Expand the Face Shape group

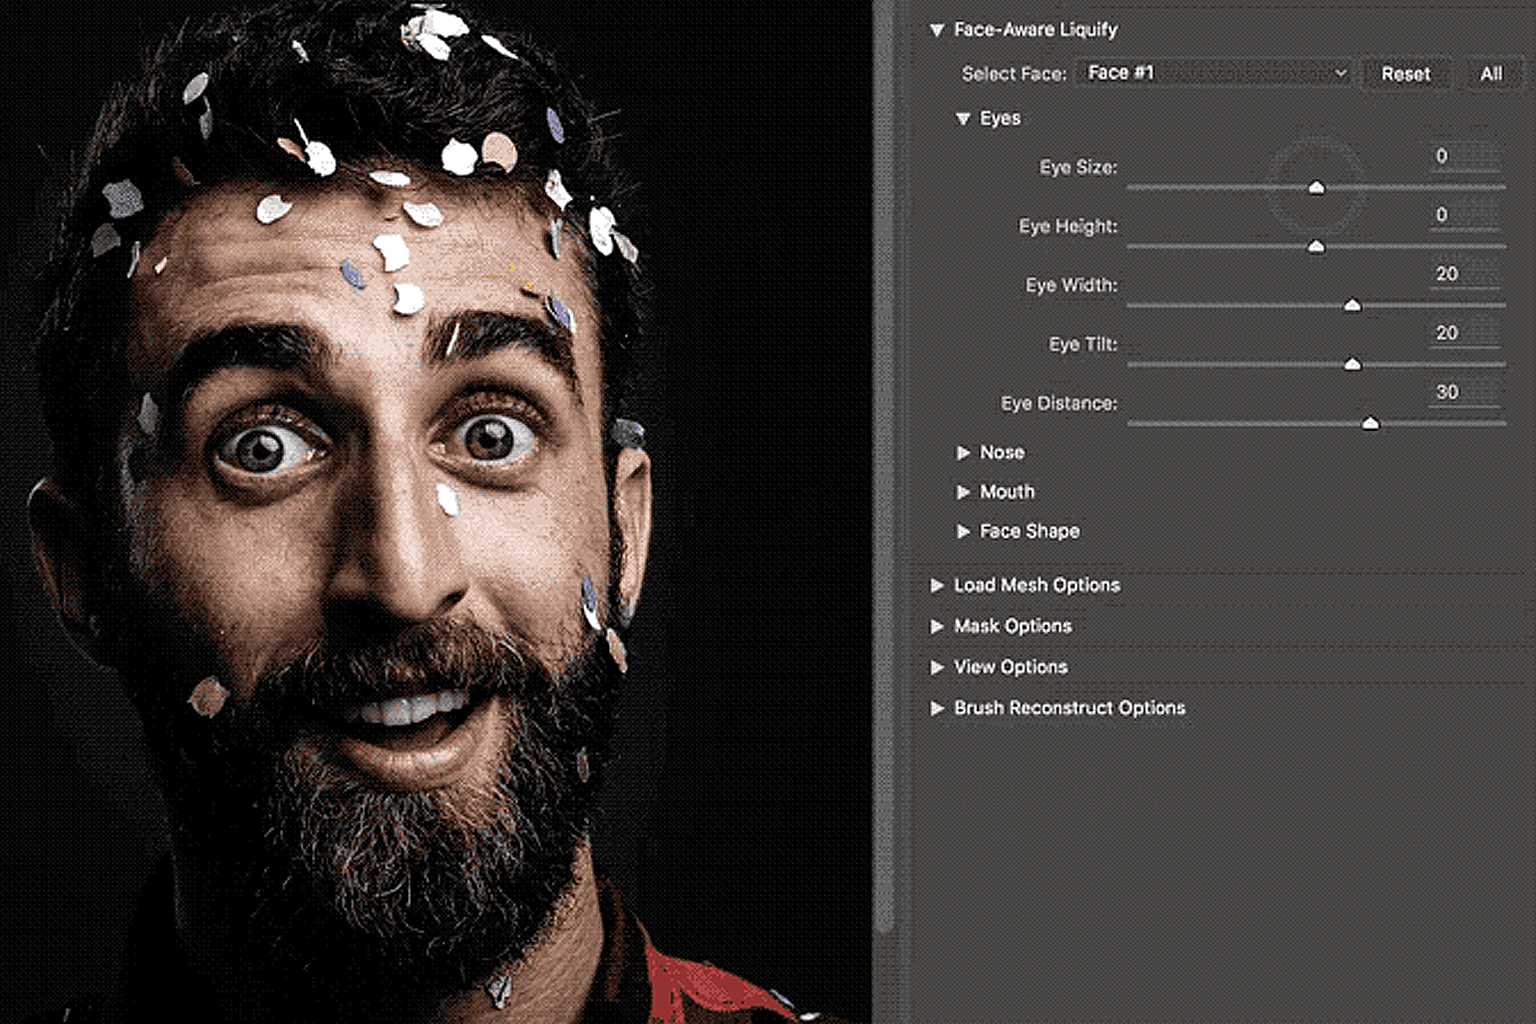pos(963,531)
